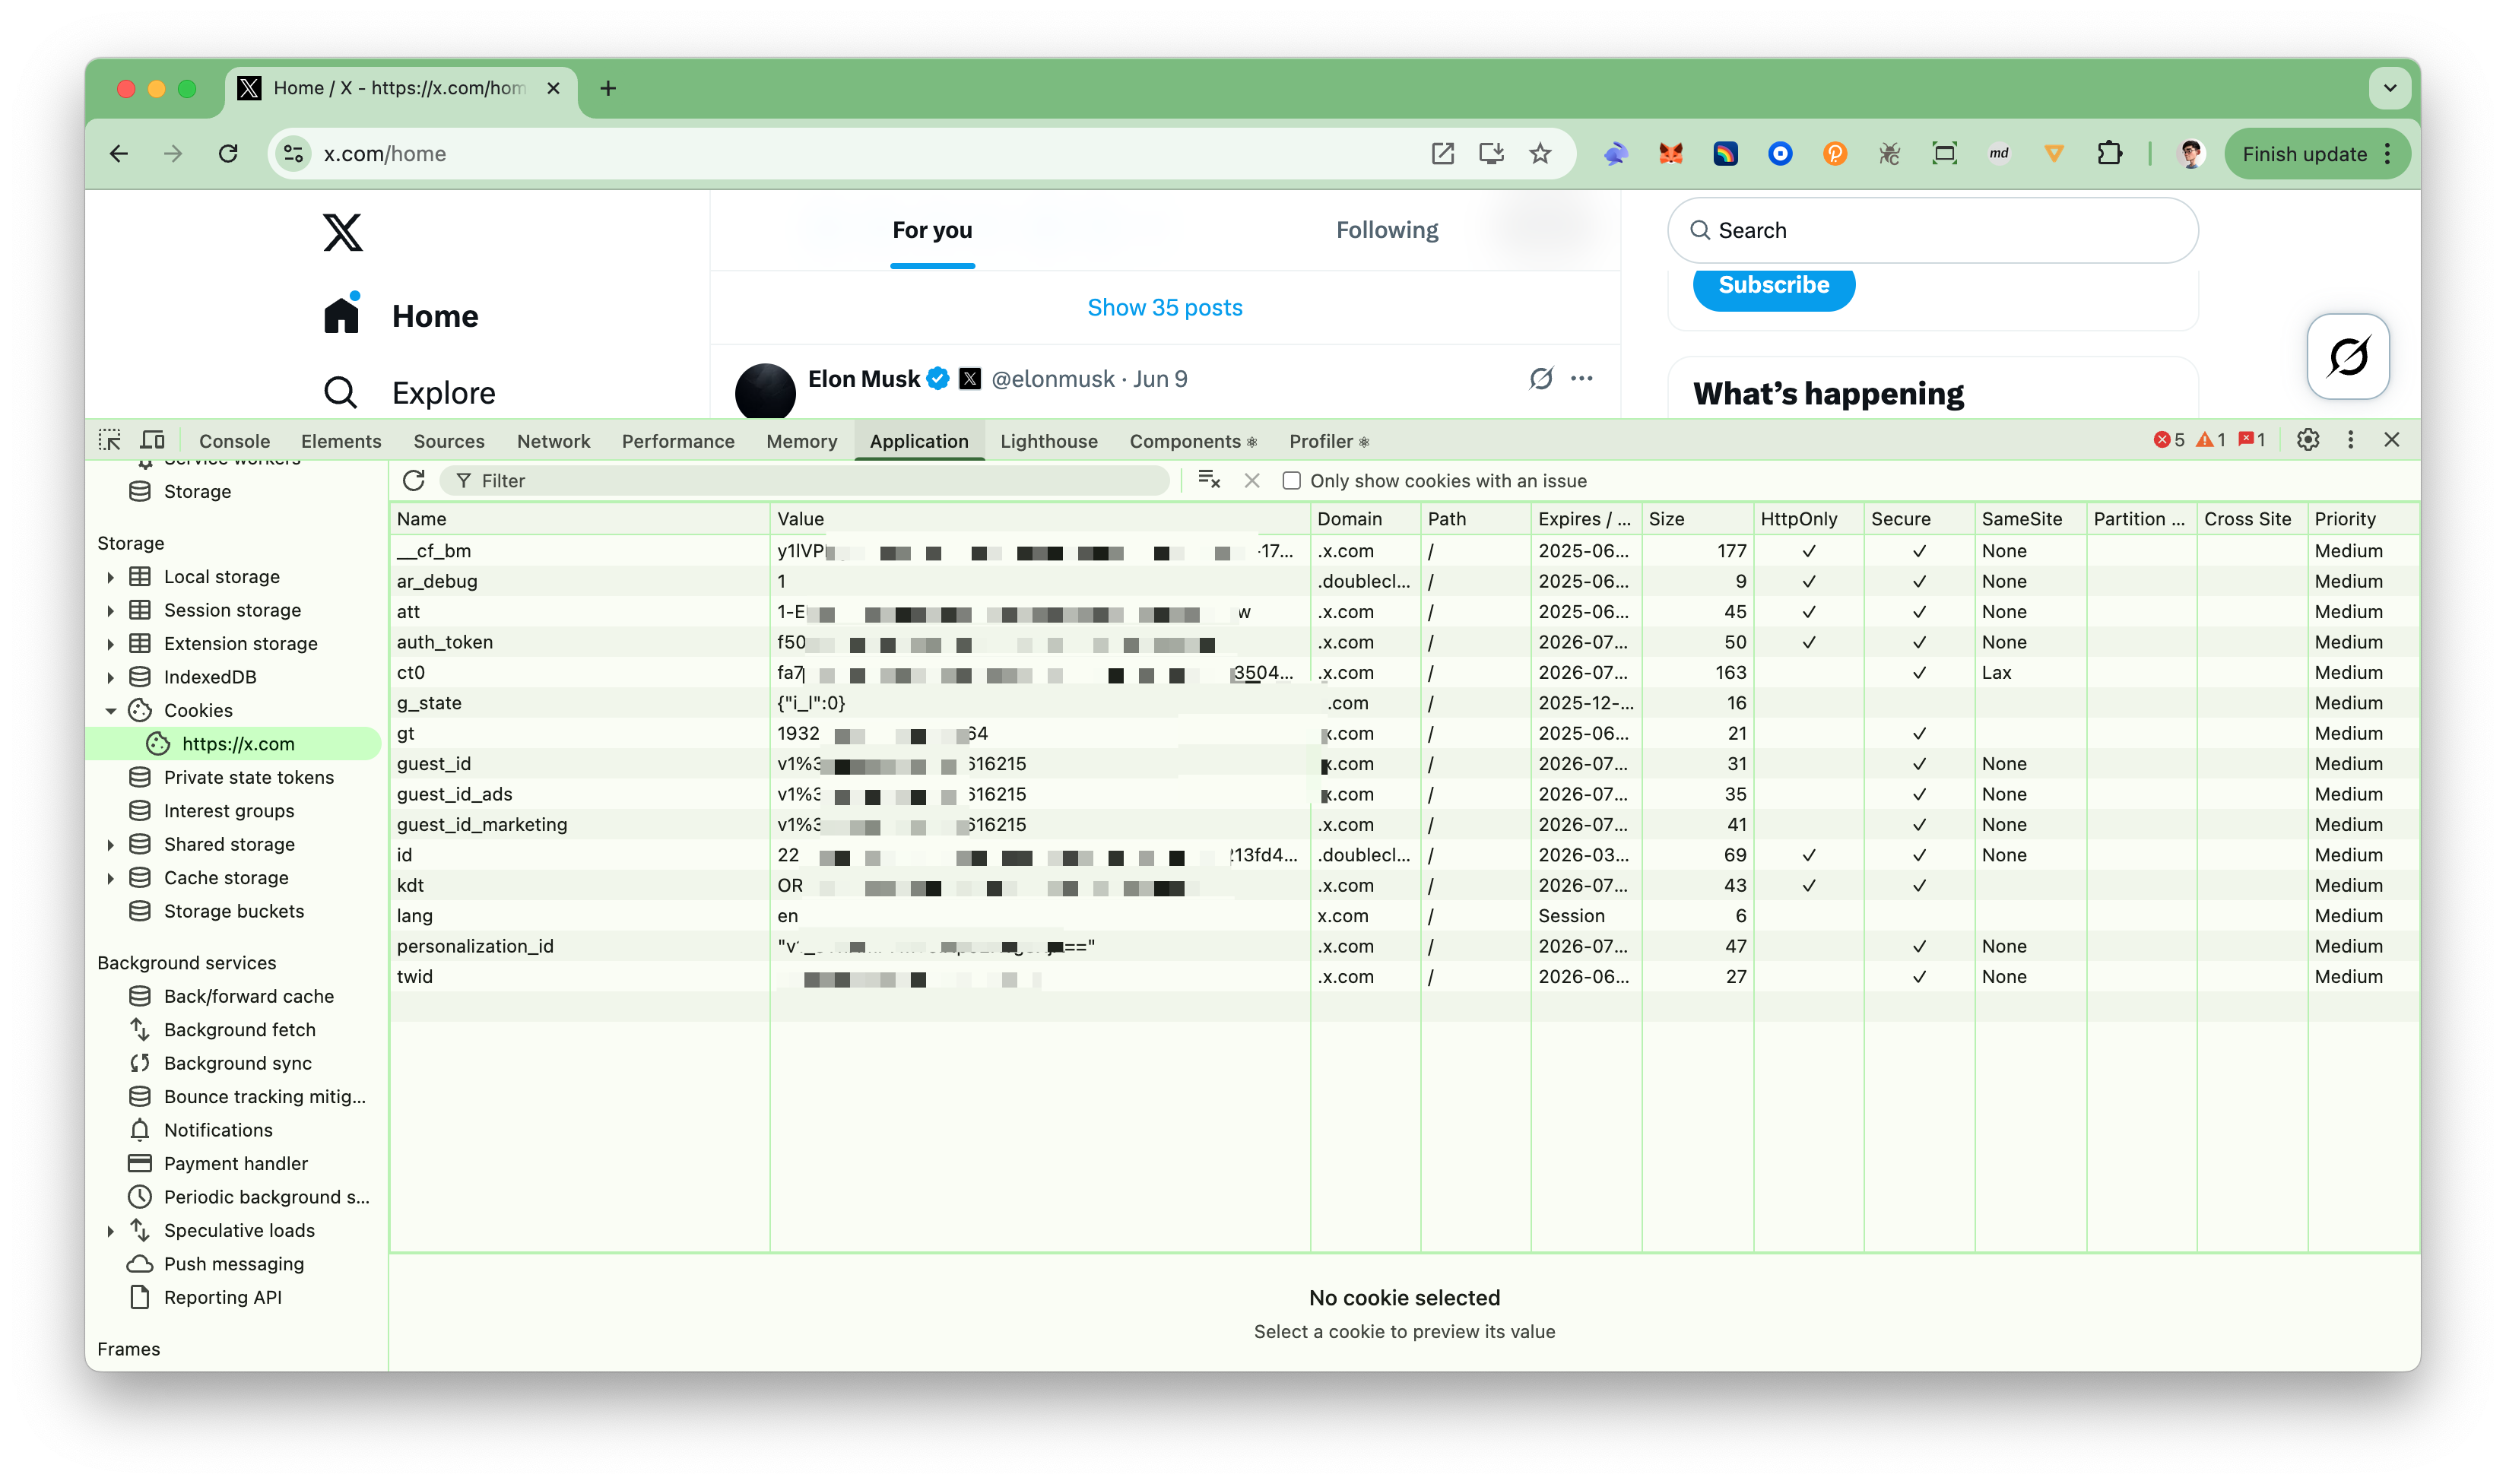Open the tab search dropdown in the title bar
The image size is (2506, 1484).
click(x=2389, y=88)
